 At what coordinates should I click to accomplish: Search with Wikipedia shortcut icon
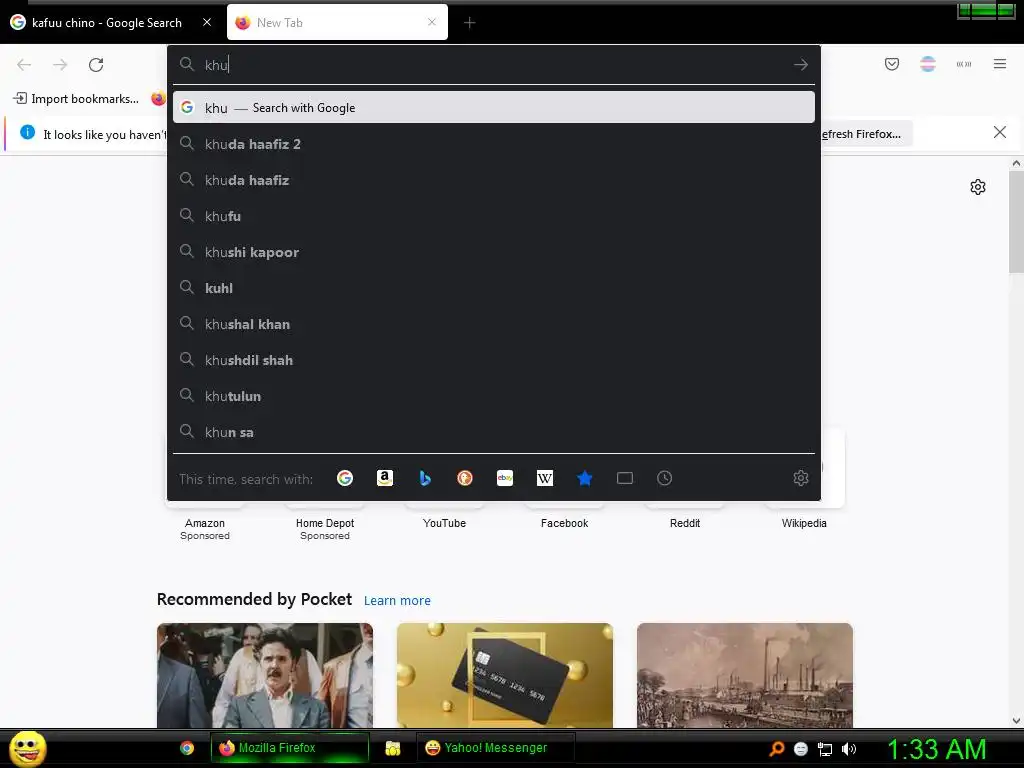pos(545,478)
